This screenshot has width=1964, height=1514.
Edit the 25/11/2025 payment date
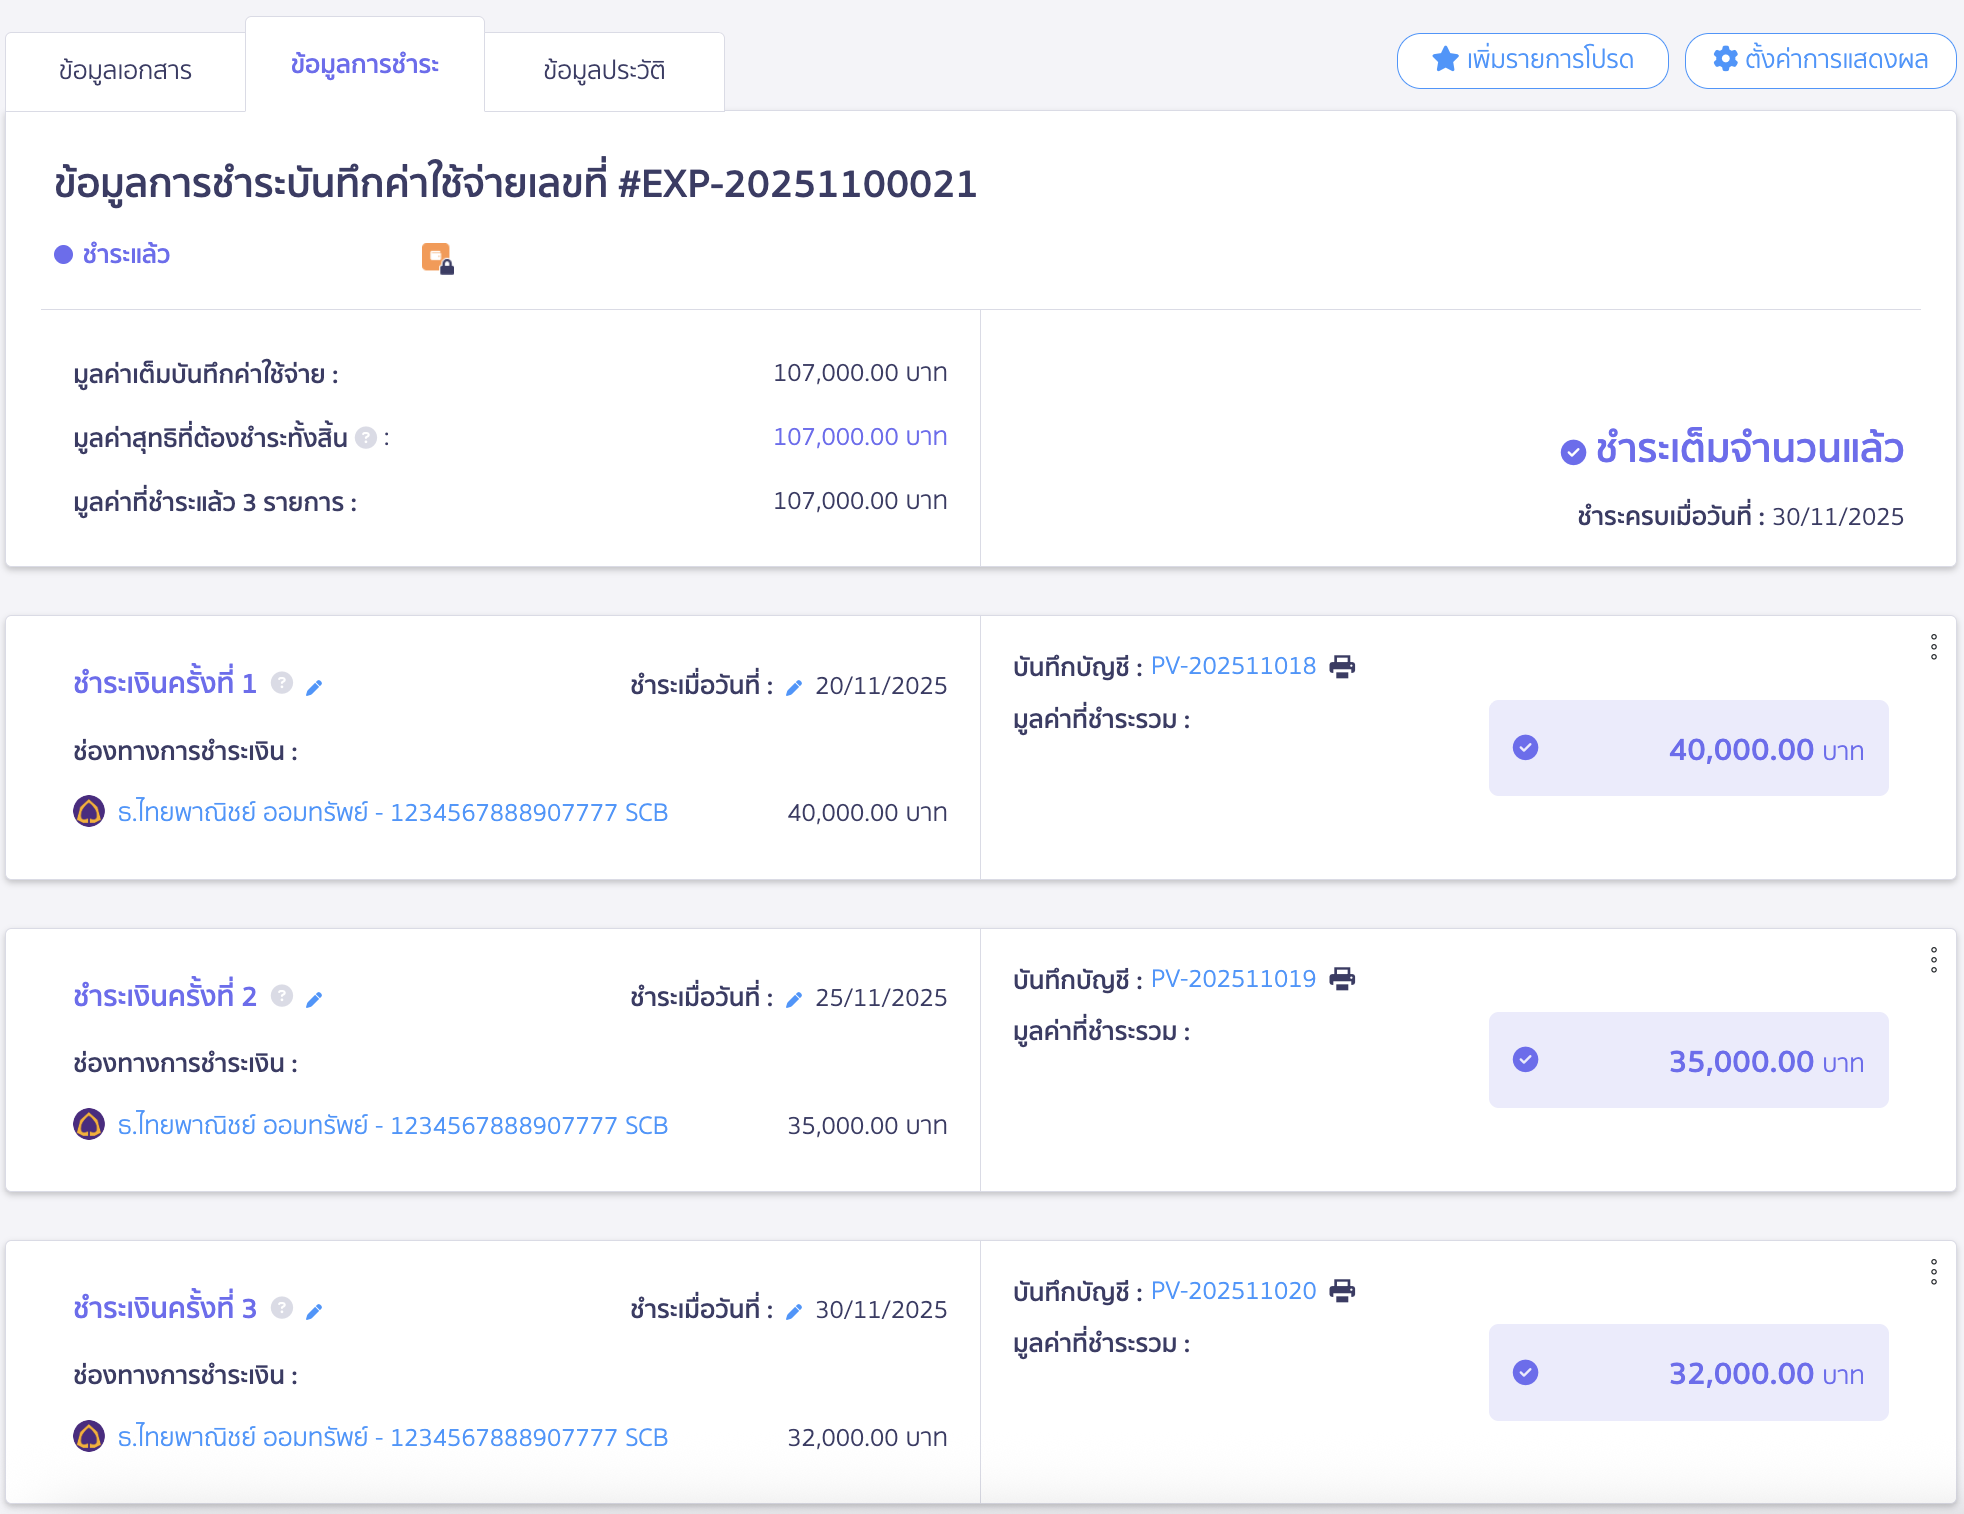(794, 999)
